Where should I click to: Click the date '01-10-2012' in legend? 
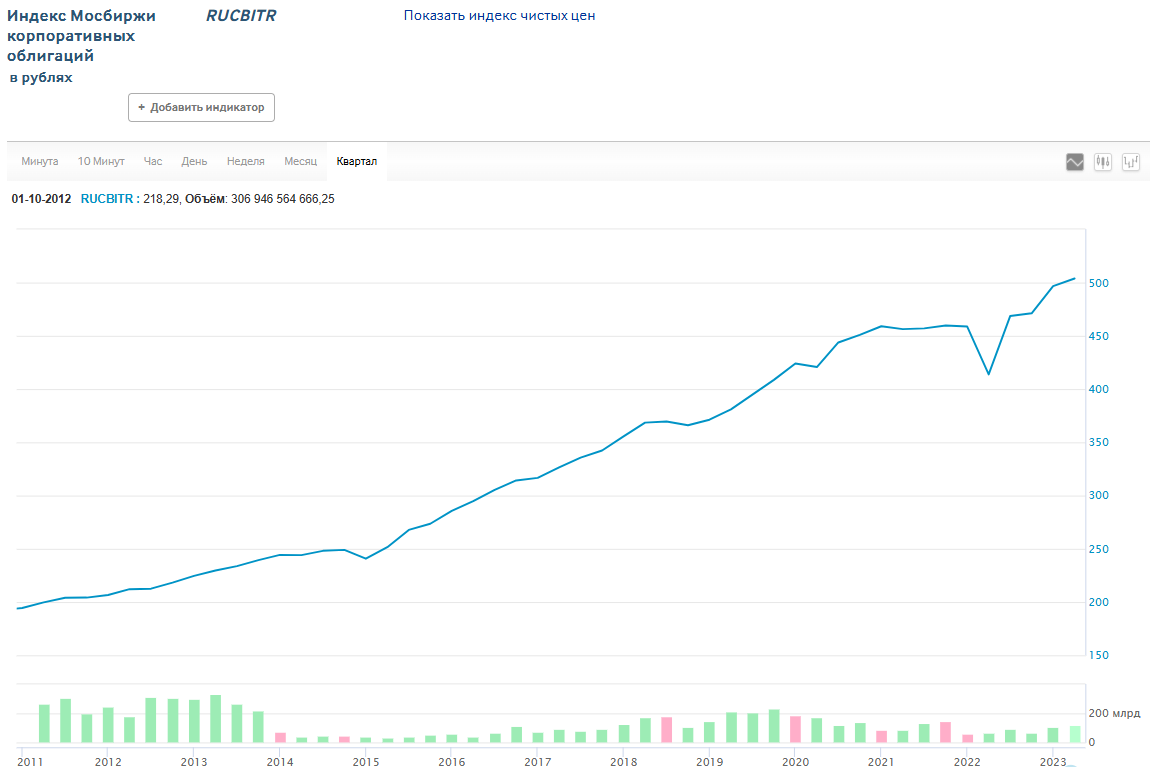(41, 199)
